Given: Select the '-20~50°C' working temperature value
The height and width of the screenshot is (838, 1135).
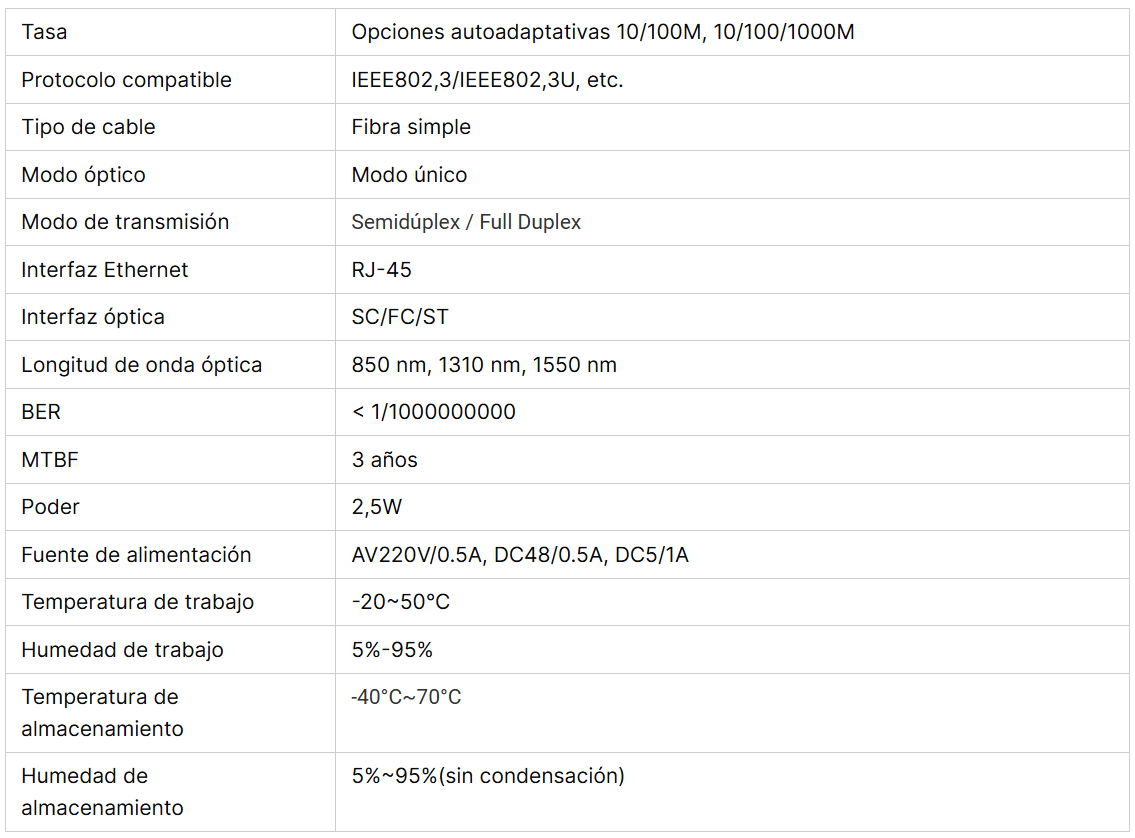Looking at the screenshot, I should (401, 602).
